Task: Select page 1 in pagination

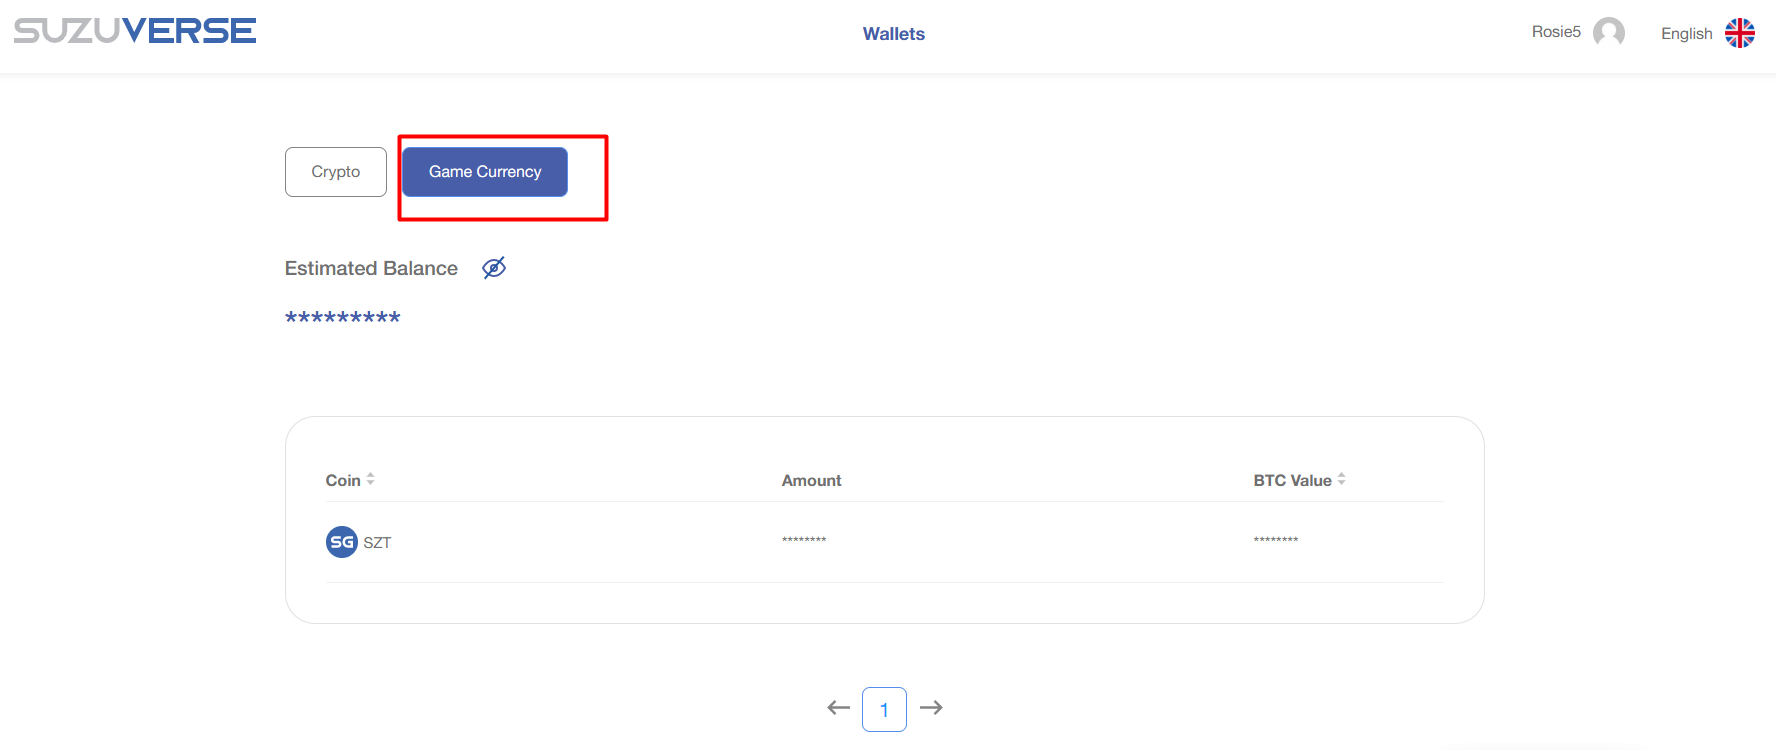Action: click(884, 709)
